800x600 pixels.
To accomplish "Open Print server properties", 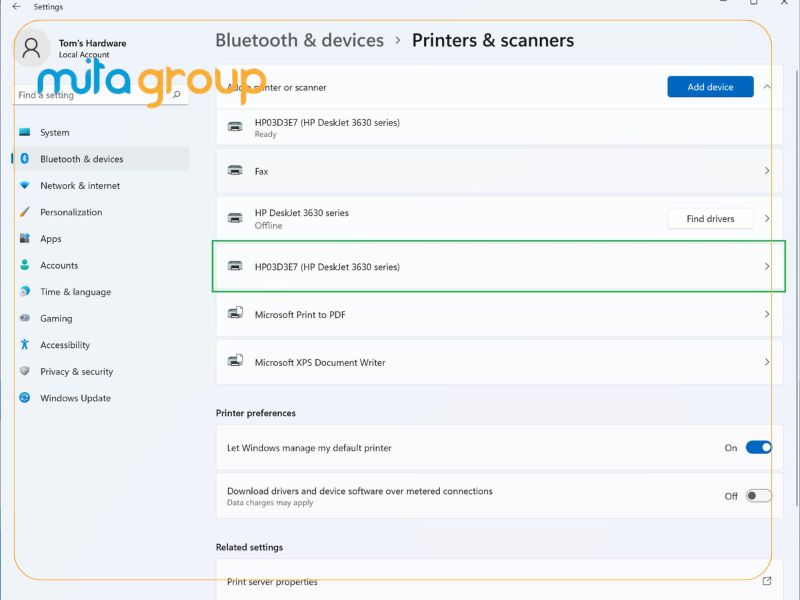I will 499,581.
